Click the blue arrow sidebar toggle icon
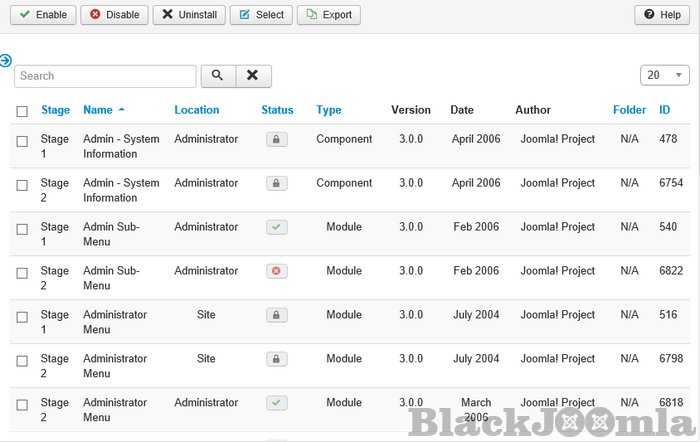 [x=6, y=60]
